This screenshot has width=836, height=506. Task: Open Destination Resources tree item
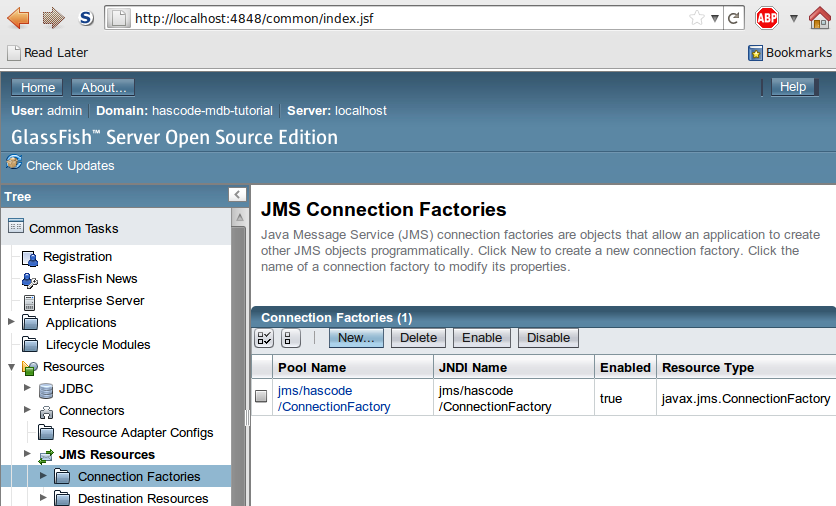pyautogui.click(x=143, y=499)
